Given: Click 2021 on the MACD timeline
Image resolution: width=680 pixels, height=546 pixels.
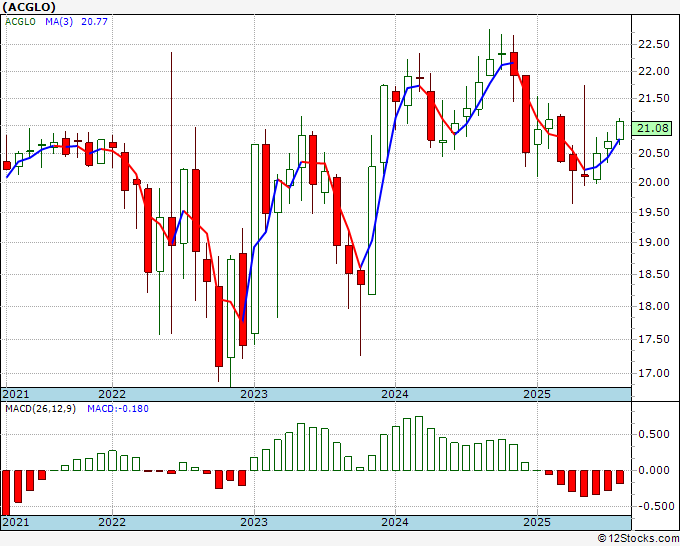Looking at the screenshot, I should pos(16,522).
